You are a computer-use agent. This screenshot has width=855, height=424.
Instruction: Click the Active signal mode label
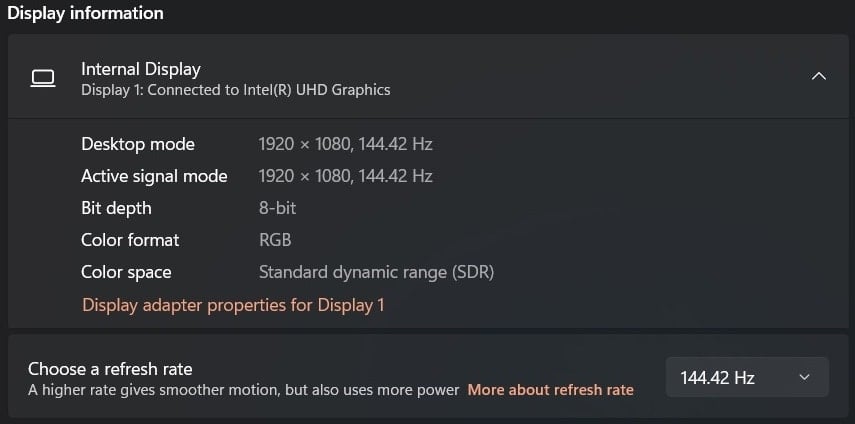154,176
